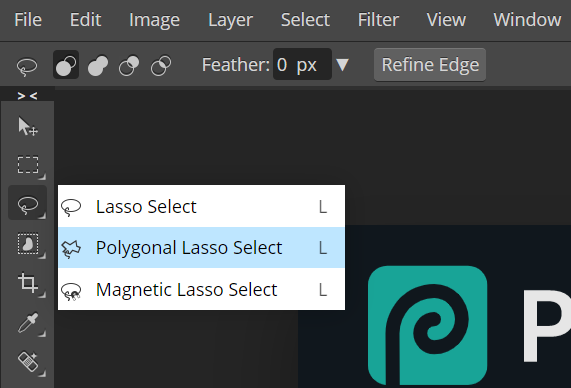The image size is (571, 388).
Task: Switch to the add to selection mode
Action: pyautogui.click(x=98, y=65)
